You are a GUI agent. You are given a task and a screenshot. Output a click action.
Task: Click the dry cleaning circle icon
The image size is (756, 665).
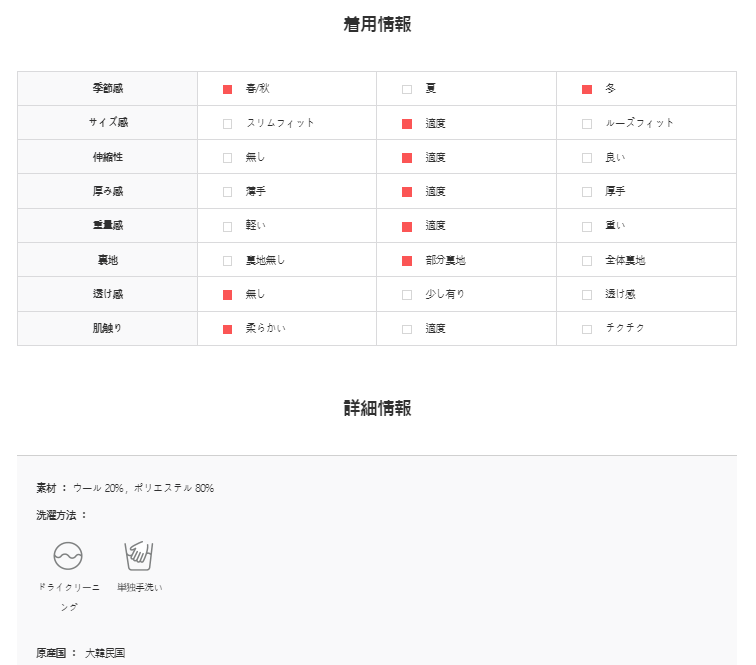(68, 556)
